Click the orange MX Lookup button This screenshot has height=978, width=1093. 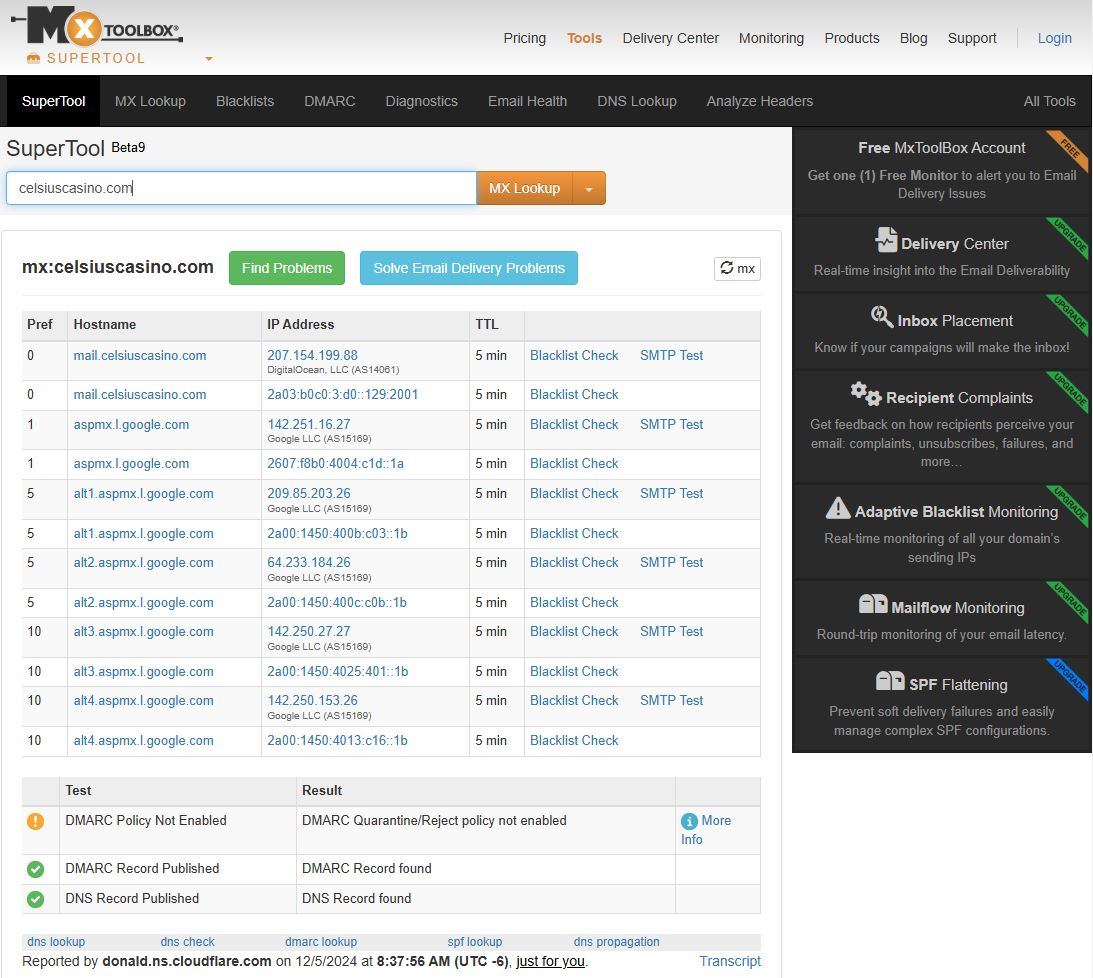pyautogui.click(x=524, y=188)
